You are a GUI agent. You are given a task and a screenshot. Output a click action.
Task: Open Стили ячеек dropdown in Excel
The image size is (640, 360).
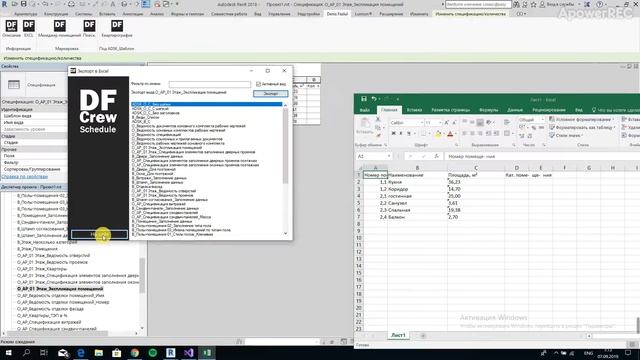tap(566, 135)
